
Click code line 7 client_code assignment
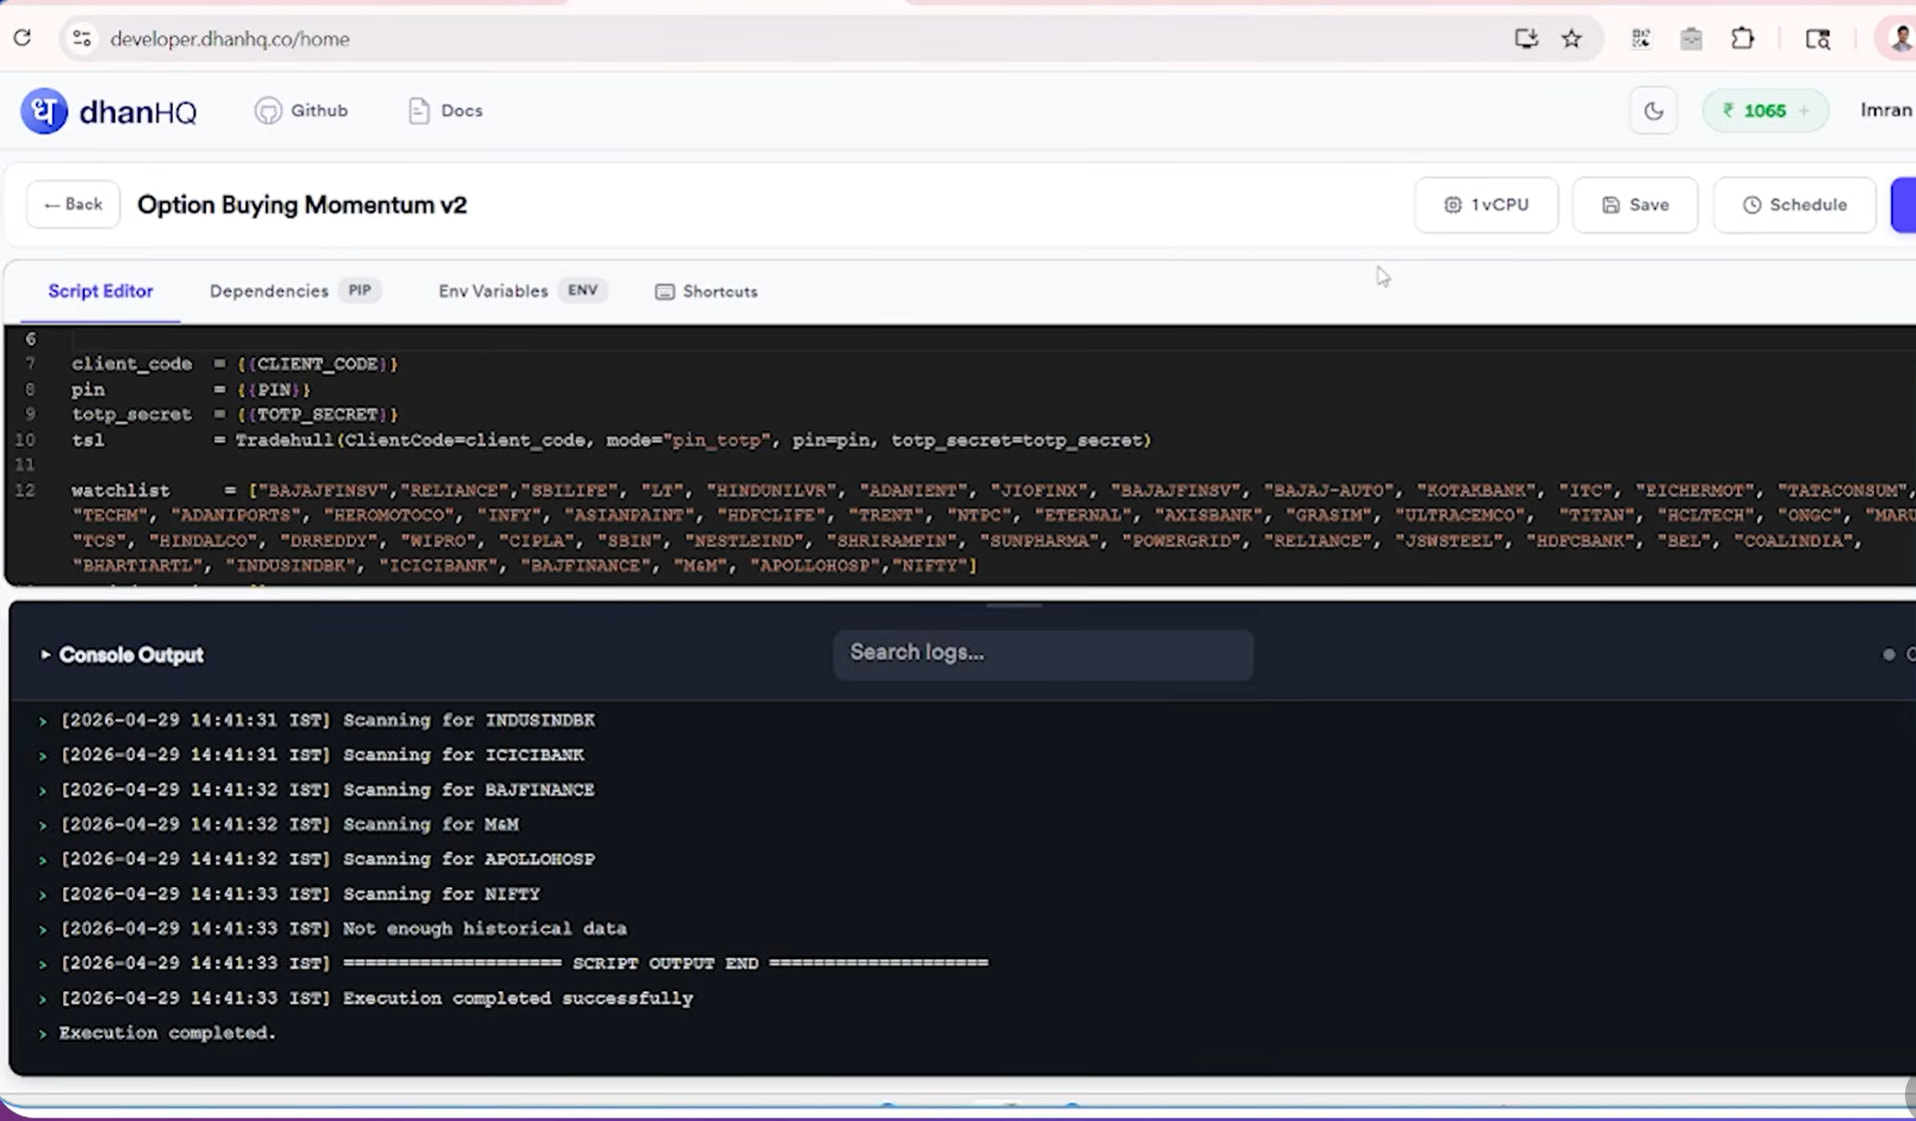pyautogui.click(x=235, y=364)
